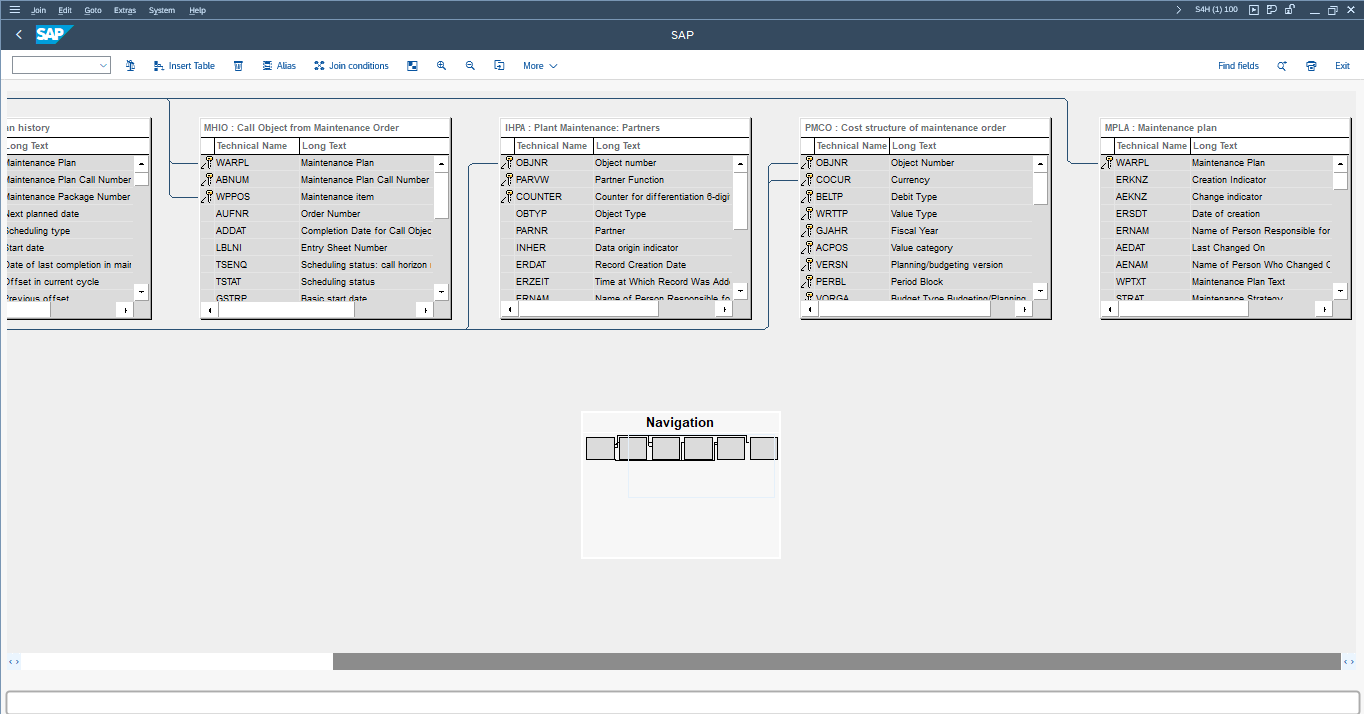
Task: Open the hamburger menu at top left
Action: [14, 10]
